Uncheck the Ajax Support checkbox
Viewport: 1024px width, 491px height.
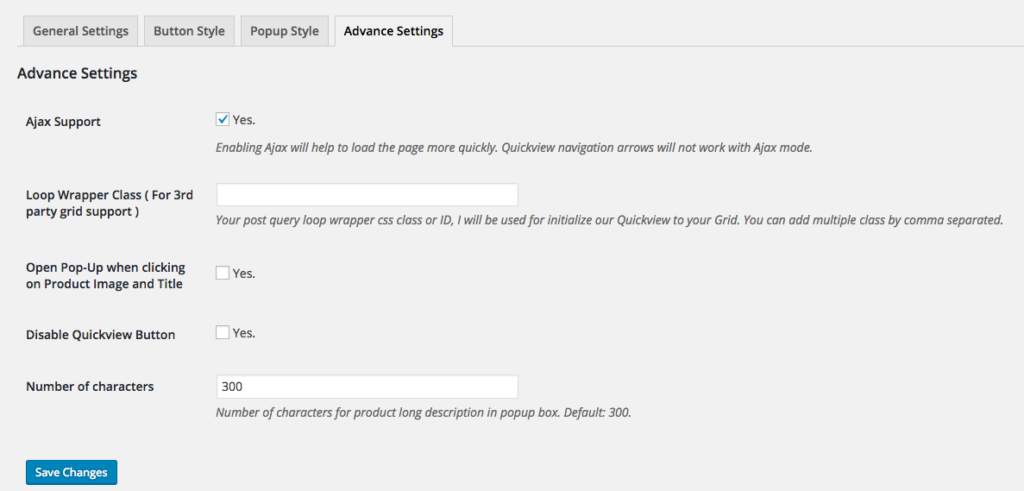223,120
